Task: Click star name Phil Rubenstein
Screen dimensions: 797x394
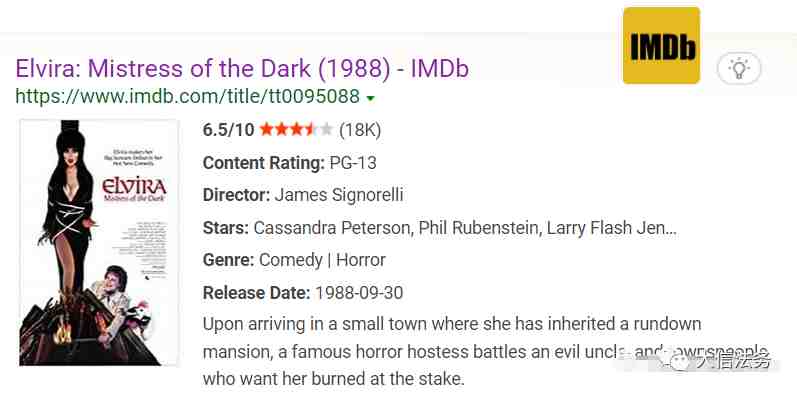Action: 478,228
